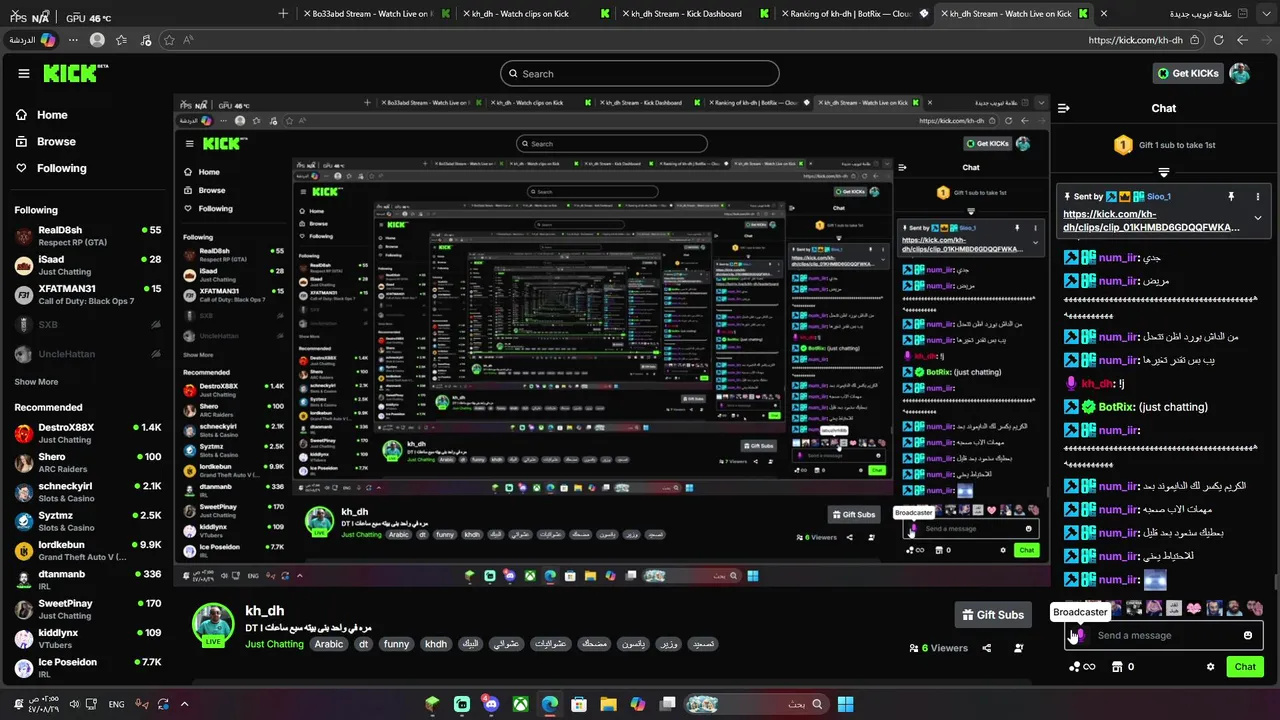Show hidden system tray icons
Viewport: 1280px width, 720px height.
184,704
